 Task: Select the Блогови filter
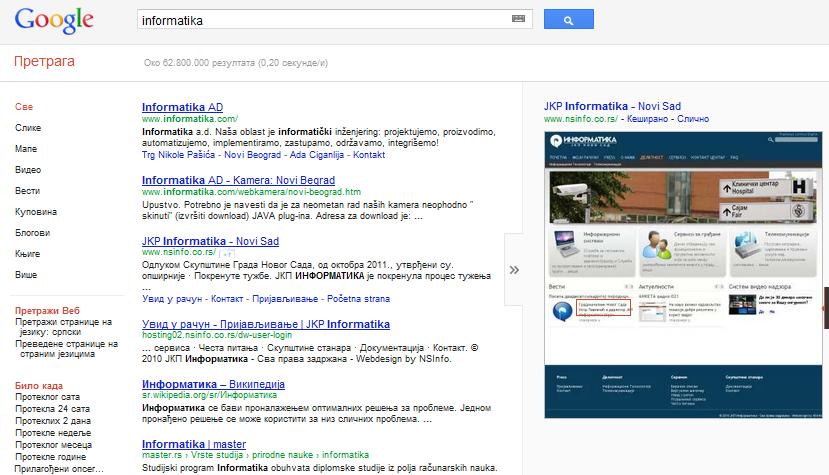32,233
